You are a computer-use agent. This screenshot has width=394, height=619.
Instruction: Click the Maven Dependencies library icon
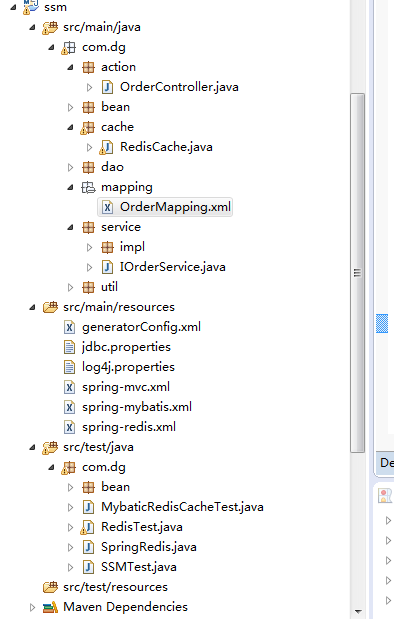click(50, 607)
